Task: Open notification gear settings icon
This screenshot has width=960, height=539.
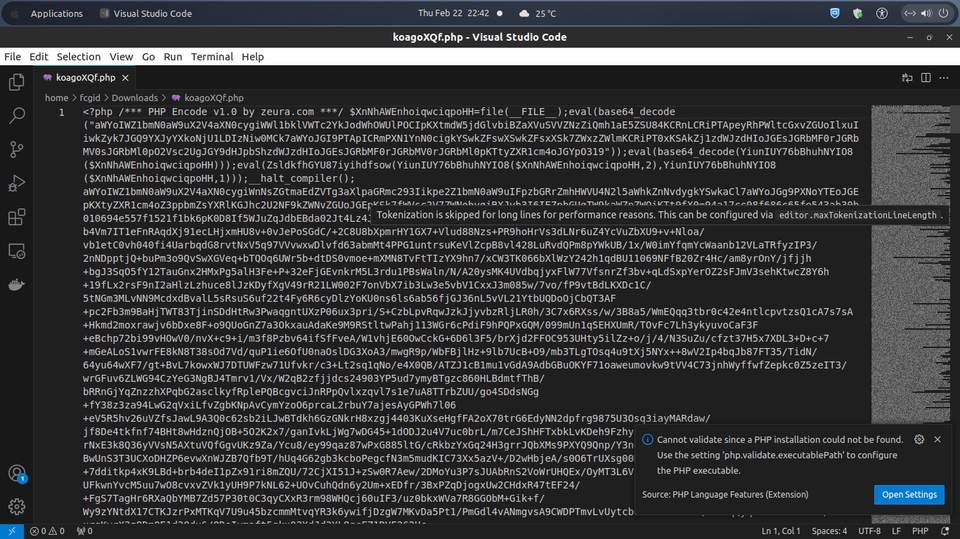Action: click(x=919, y=439)
